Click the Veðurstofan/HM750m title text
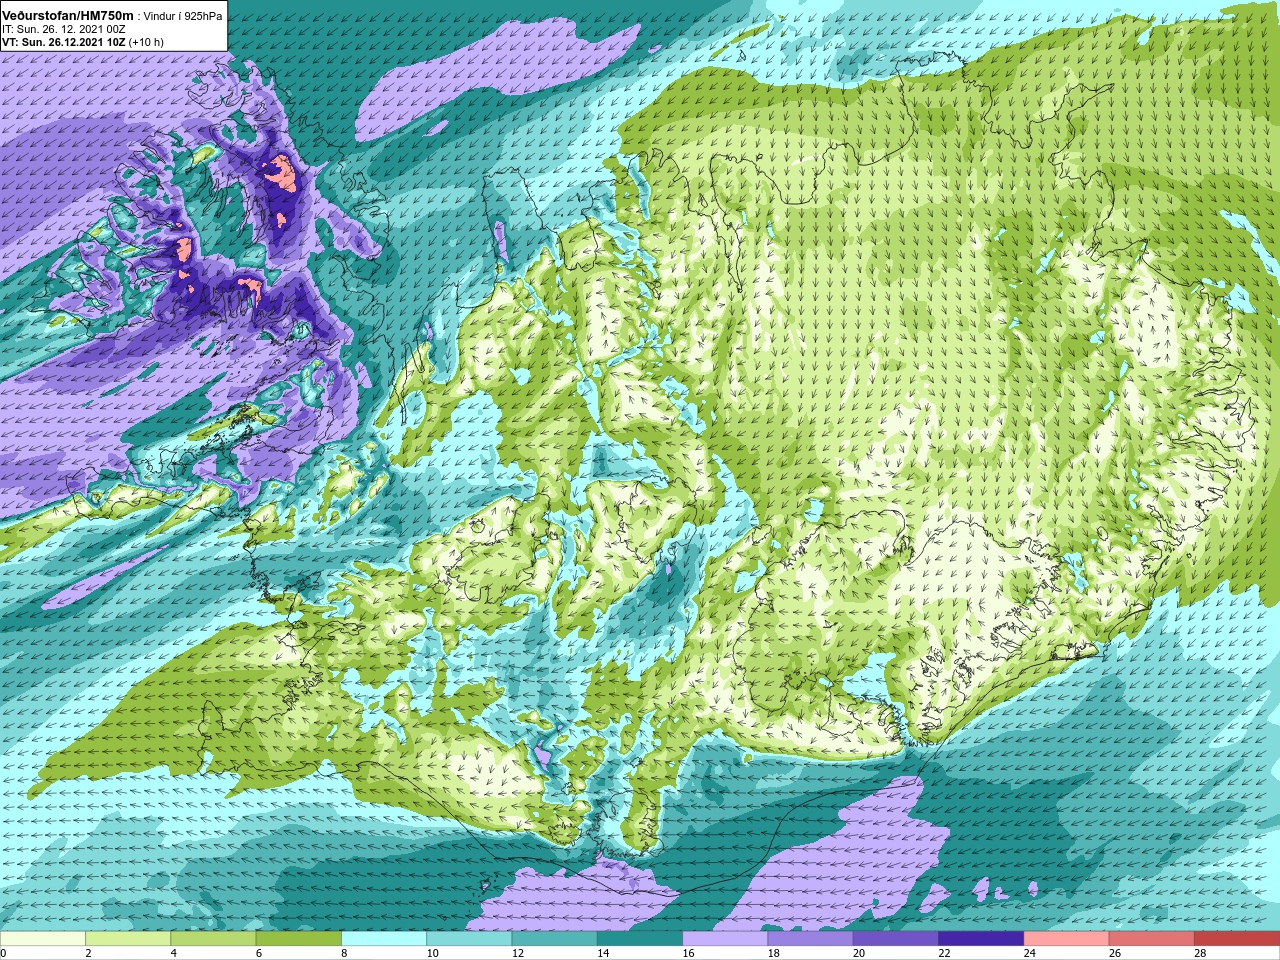The image size is (1280, 960). (67, 15)
